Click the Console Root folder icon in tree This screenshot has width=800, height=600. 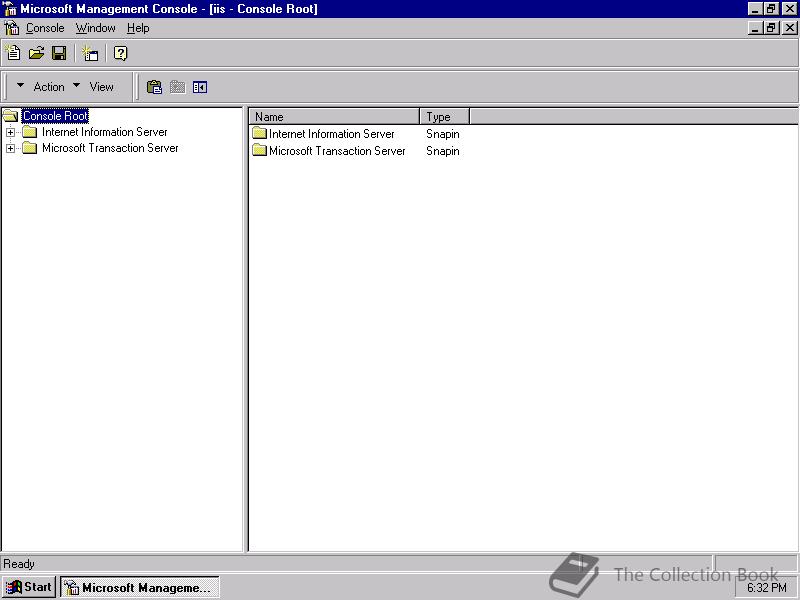(11, 116)
